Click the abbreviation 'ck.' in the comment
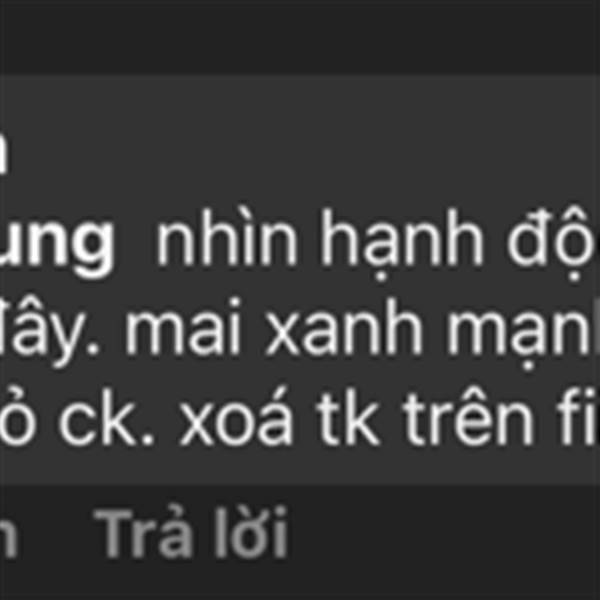 (106, 416)
